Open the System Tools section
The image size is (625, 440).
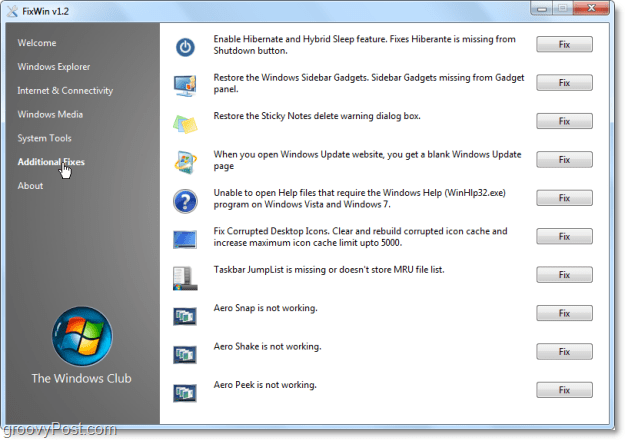pos(45,138)
